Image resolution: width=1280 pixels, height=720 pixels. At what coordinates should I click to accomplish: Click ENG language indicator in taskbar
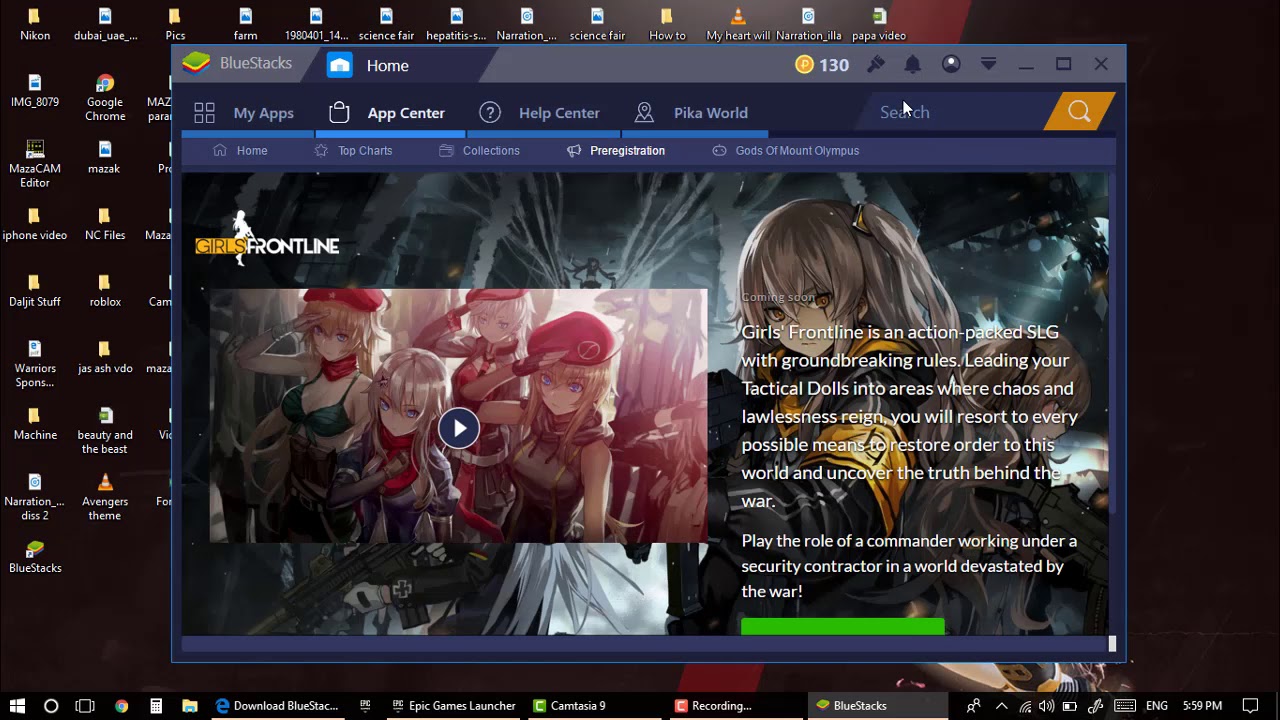tap(1157, 705)
